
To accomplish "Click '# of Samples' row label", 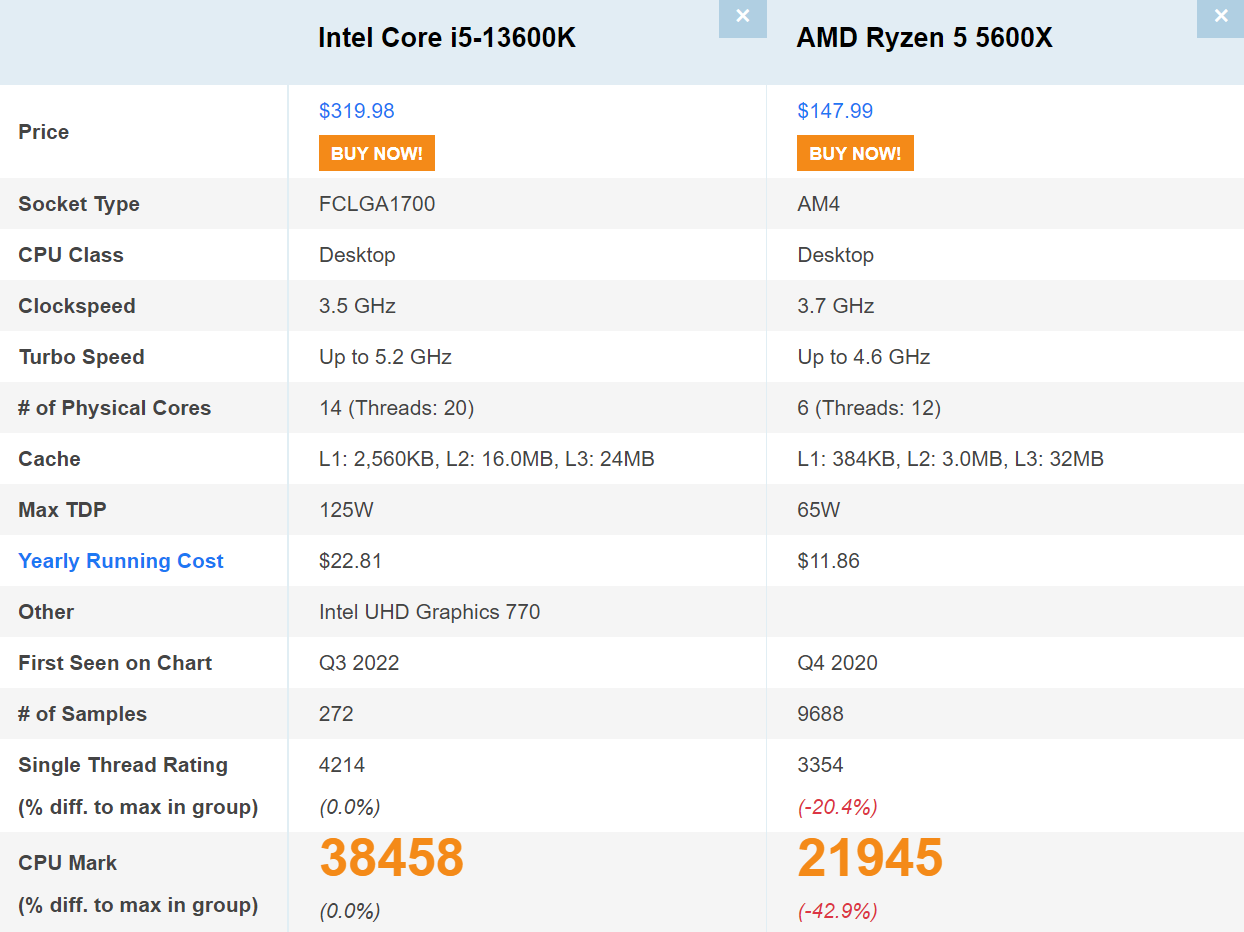I will [83, 714].
